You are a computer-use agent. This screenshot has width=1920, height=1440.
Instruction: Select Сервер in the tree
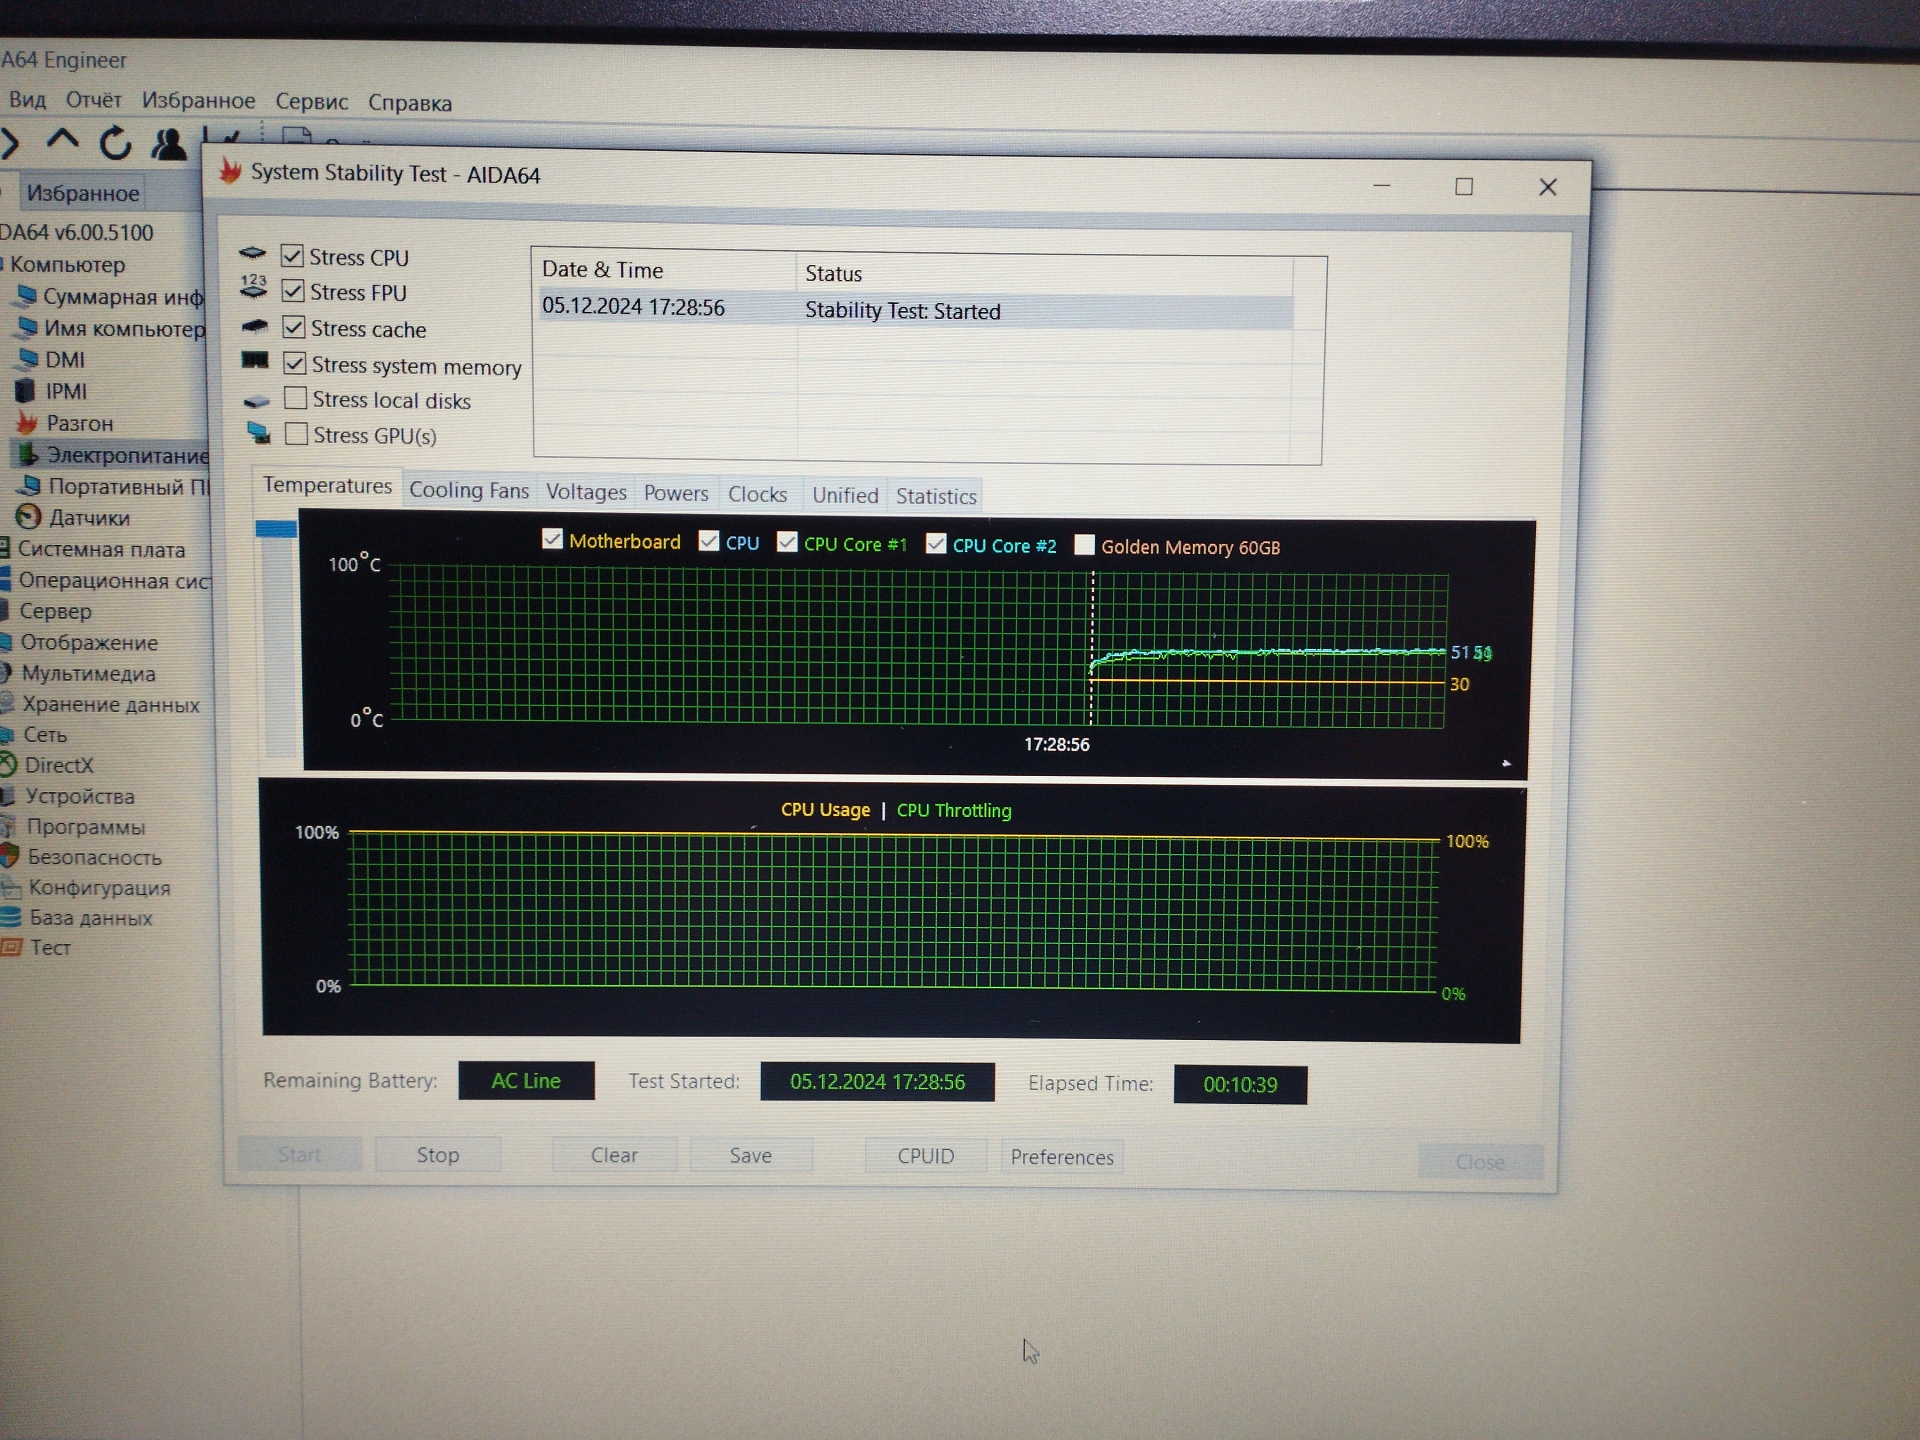(x=55, y=611)
